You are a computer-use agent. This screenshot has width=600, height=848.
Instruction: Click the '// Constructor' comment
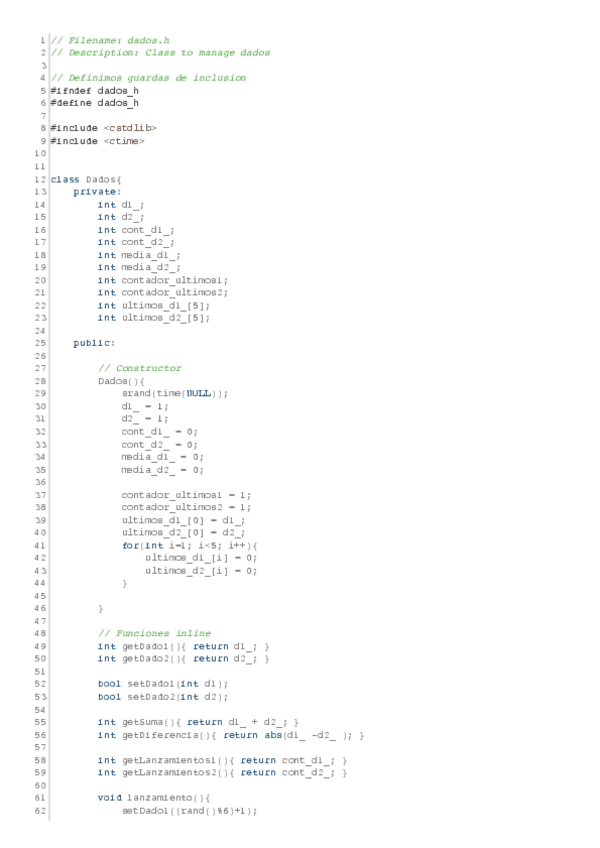click(x=140, y=368)
